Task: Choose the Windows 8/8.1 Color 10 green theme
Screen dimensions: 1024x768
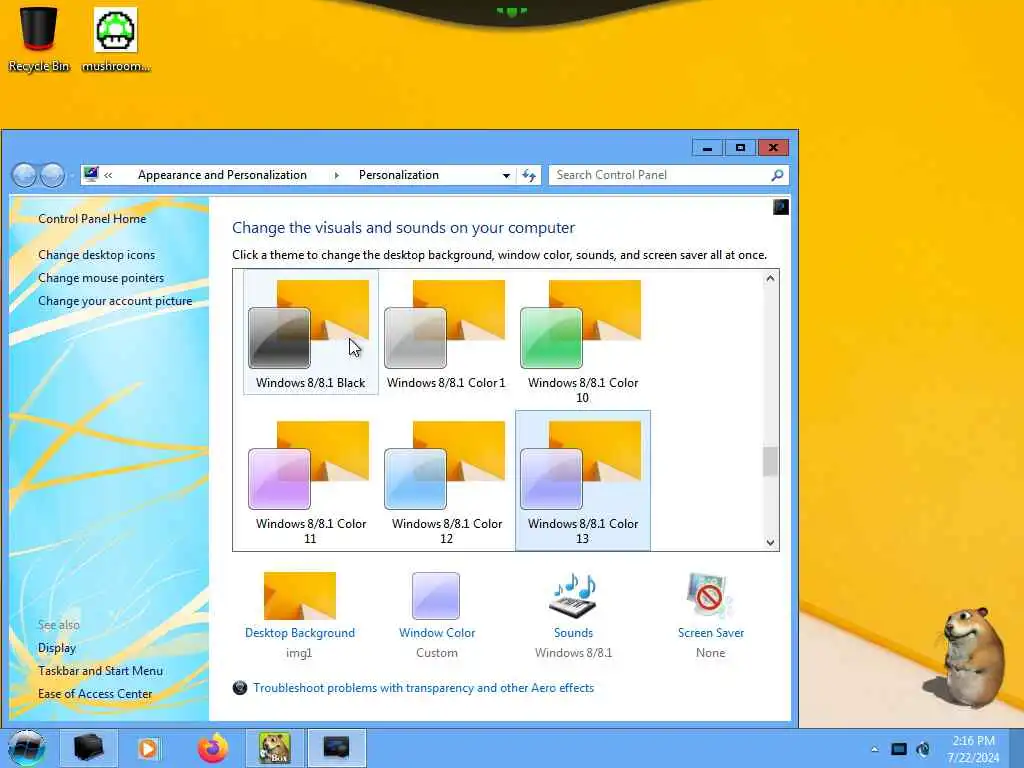Action: click(583, 340)
